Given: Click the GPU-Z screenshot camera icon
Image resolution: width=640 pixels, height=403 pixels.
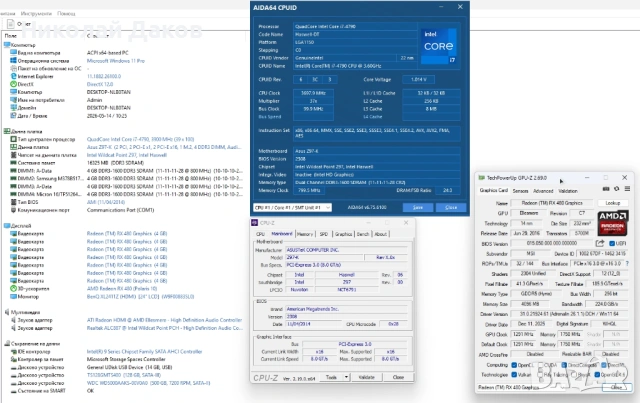Looking at the screenshot, I should coord(606,189).
